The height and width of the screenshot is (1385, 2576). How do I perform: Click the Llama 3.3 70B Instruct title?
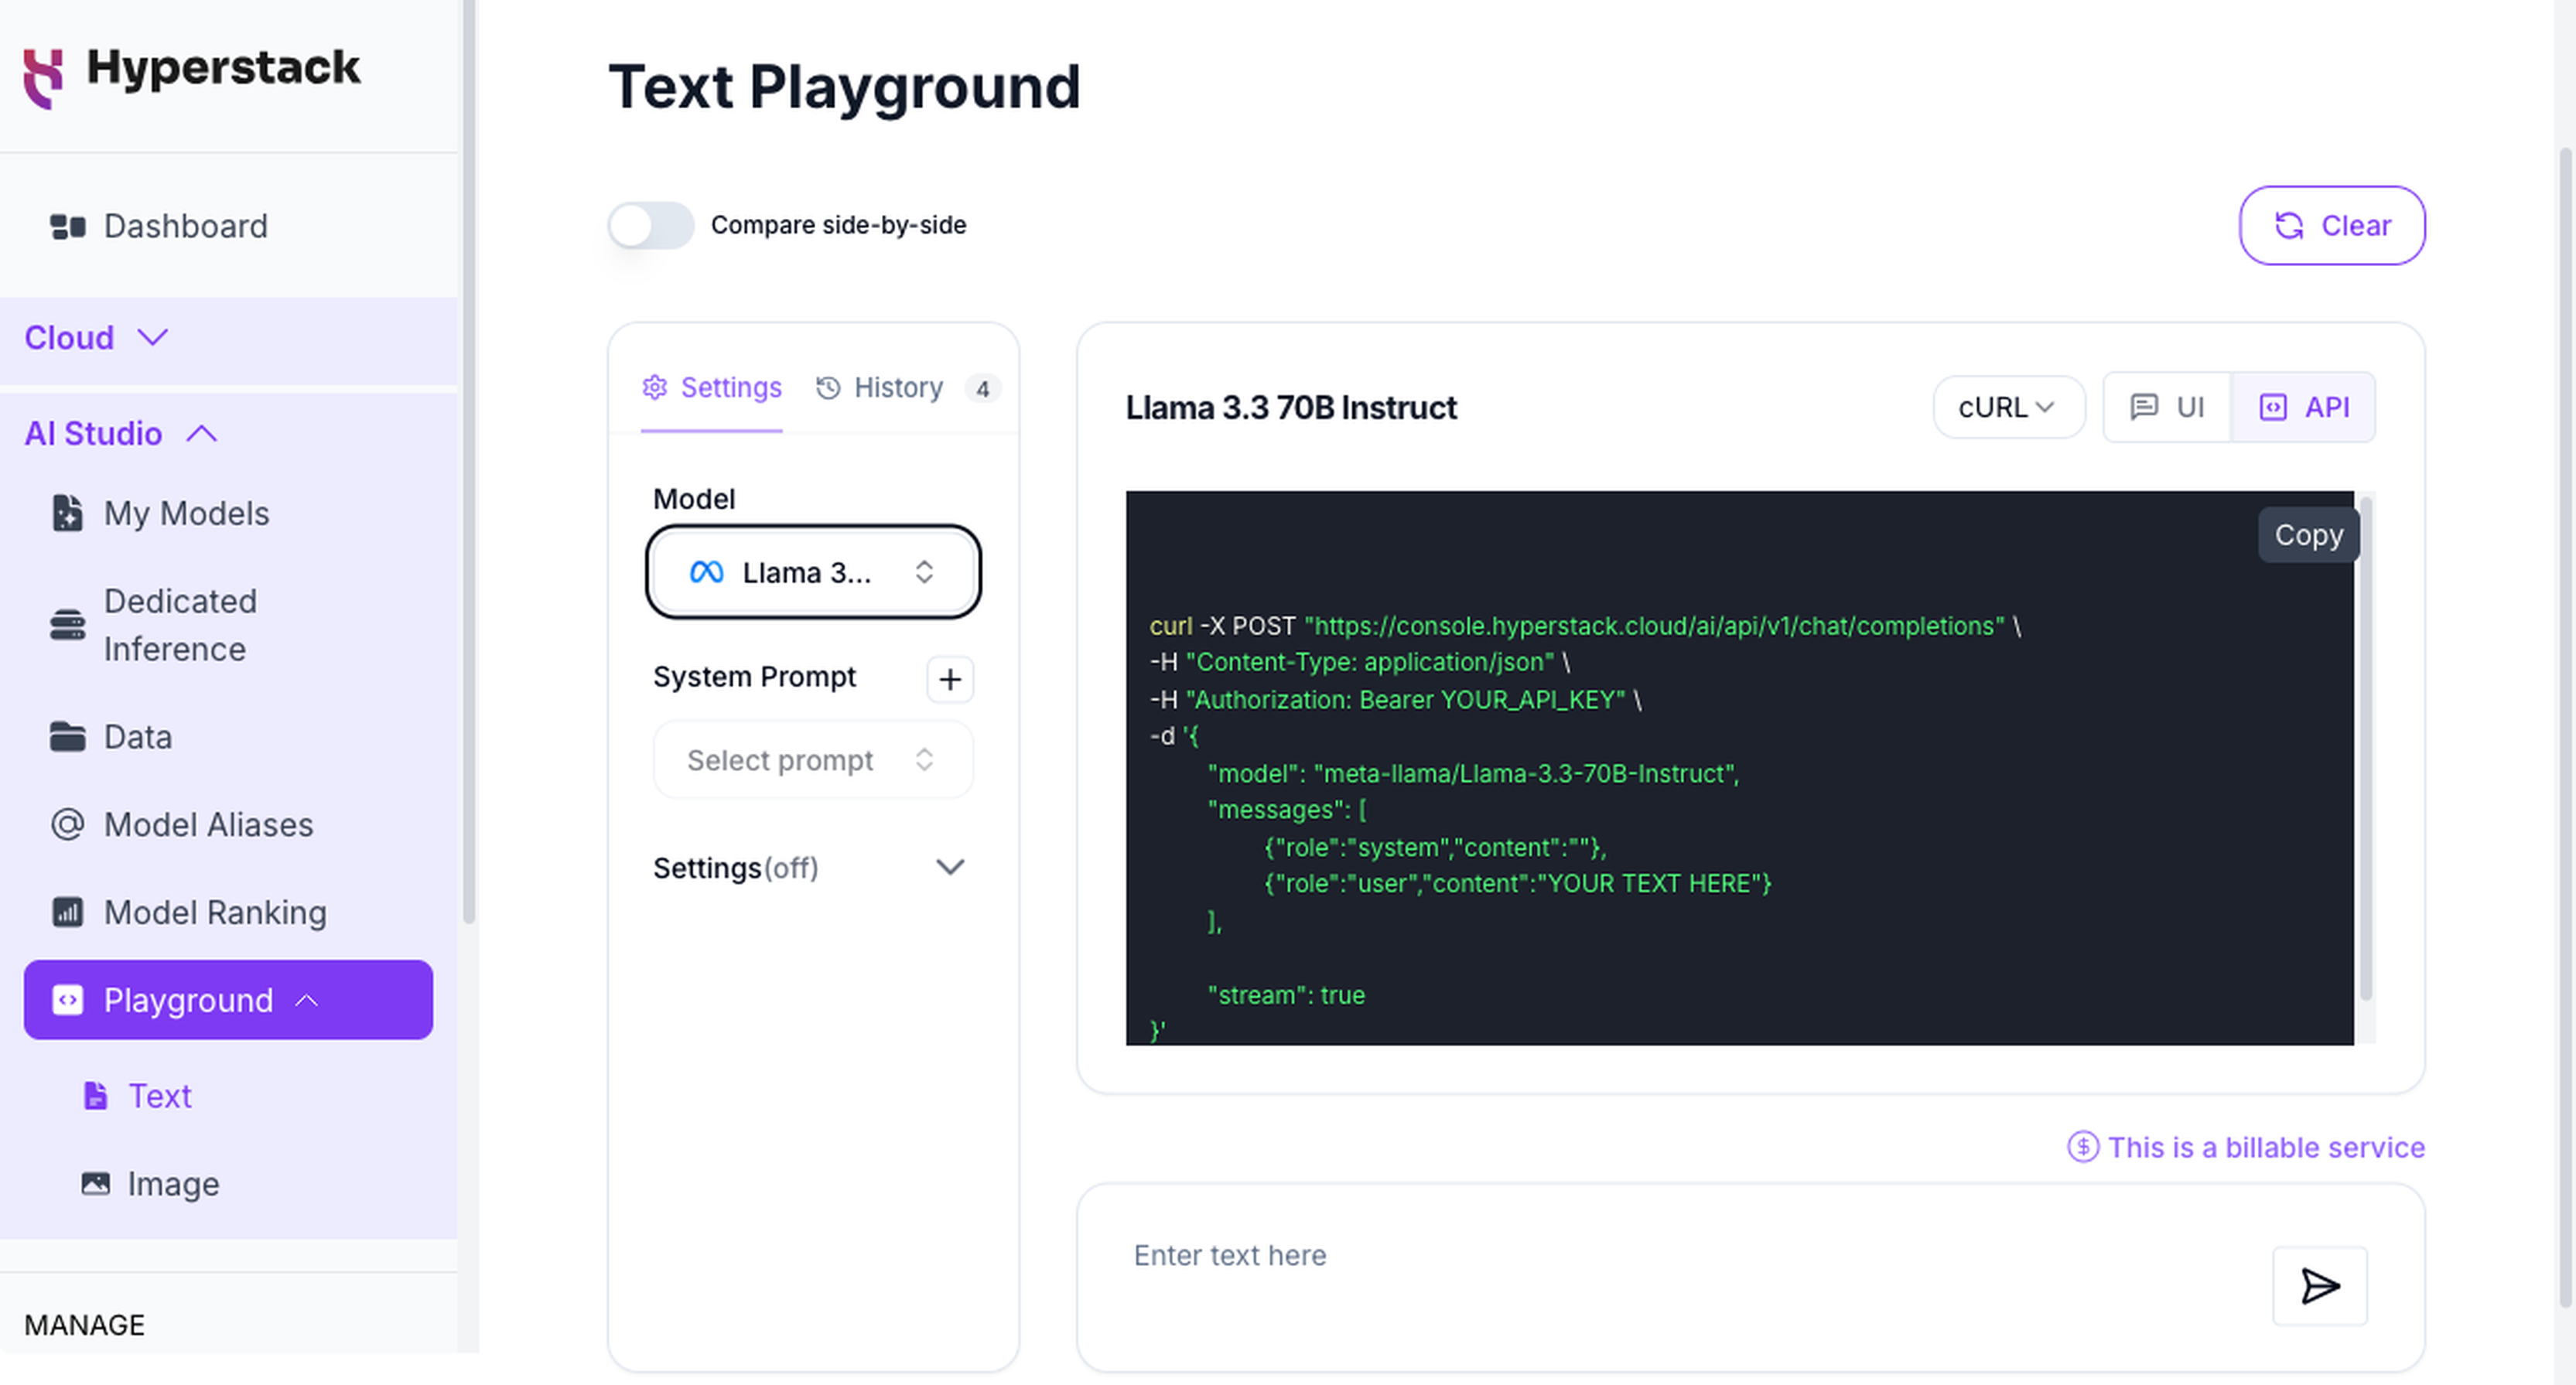tap(1291, 408)
